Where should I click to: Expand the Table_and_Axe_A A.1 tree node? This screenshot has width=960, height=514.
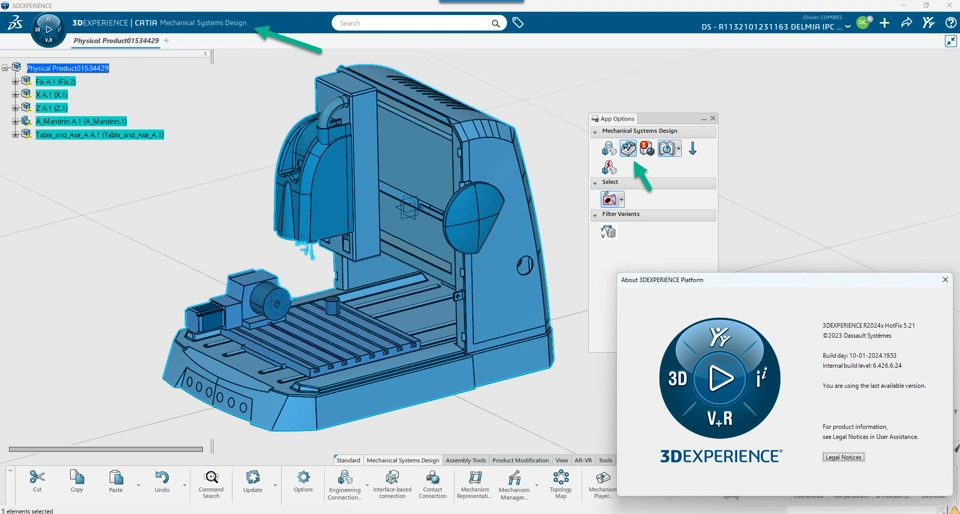(x=15, y=134)
